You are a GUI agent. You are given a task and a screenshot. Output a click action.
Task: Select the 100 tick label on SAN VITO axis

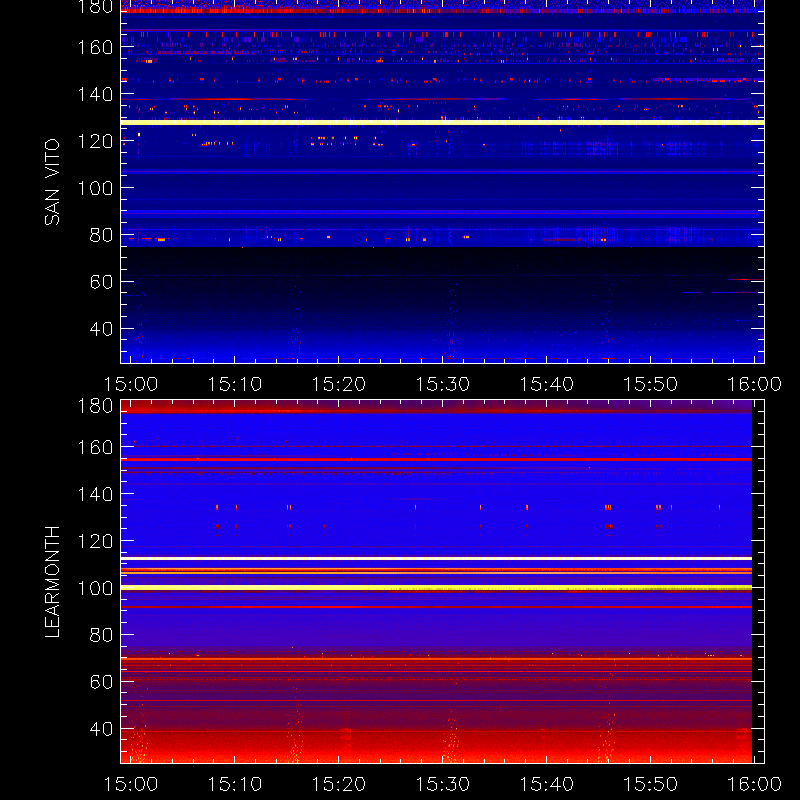(95, 188)
